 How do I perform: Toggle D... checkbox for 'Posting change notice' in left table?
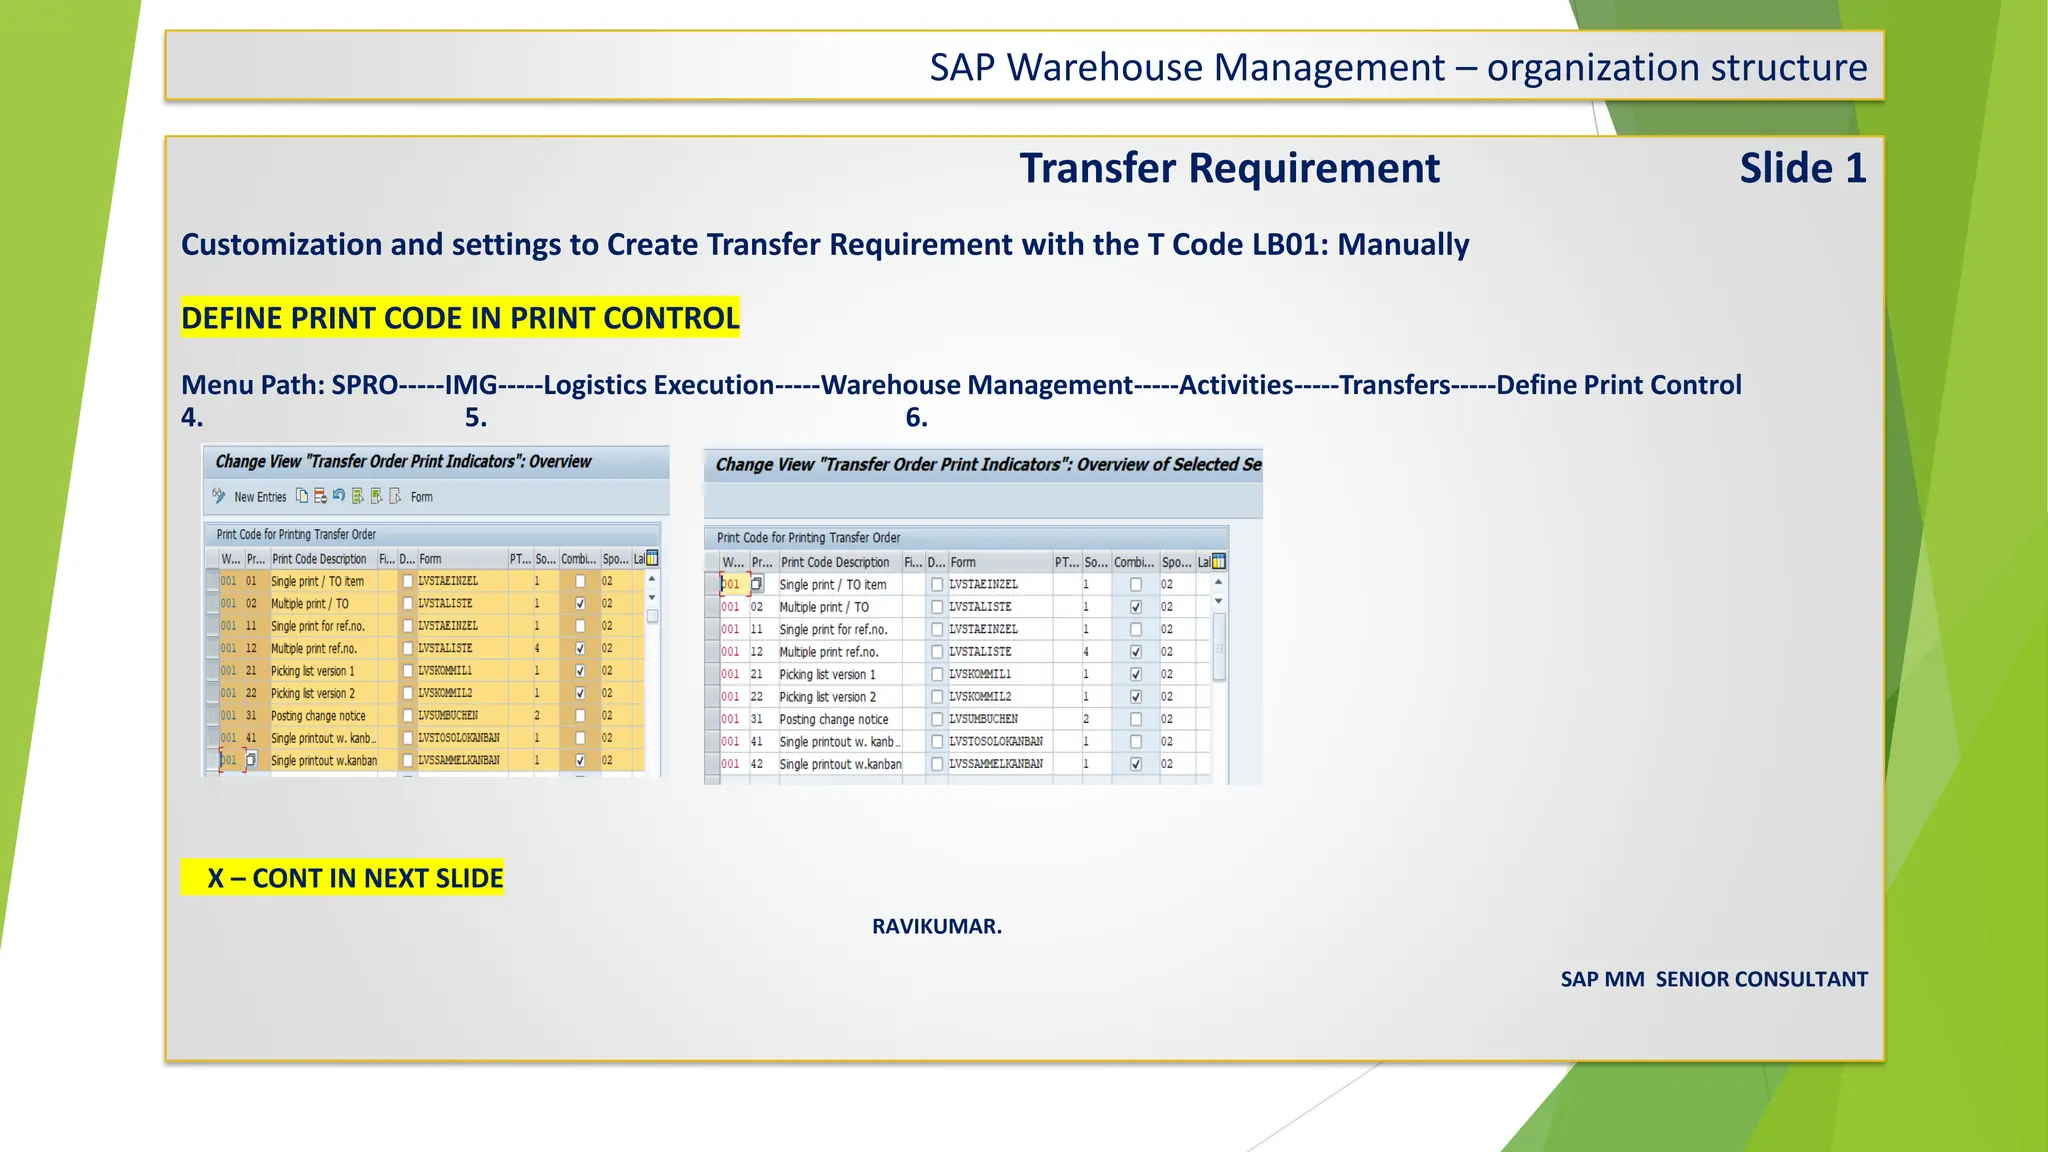(x=408, y=716)
